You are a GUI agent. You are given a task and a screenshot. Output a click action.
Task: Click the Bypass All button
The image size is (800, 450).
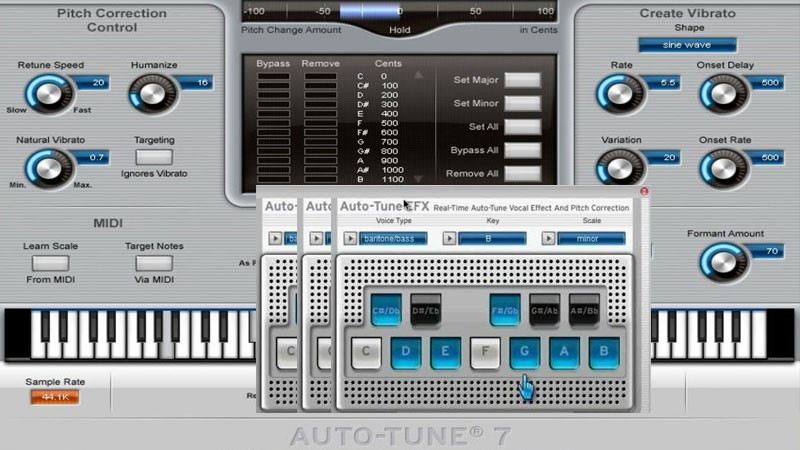click(x=523, y=151)
